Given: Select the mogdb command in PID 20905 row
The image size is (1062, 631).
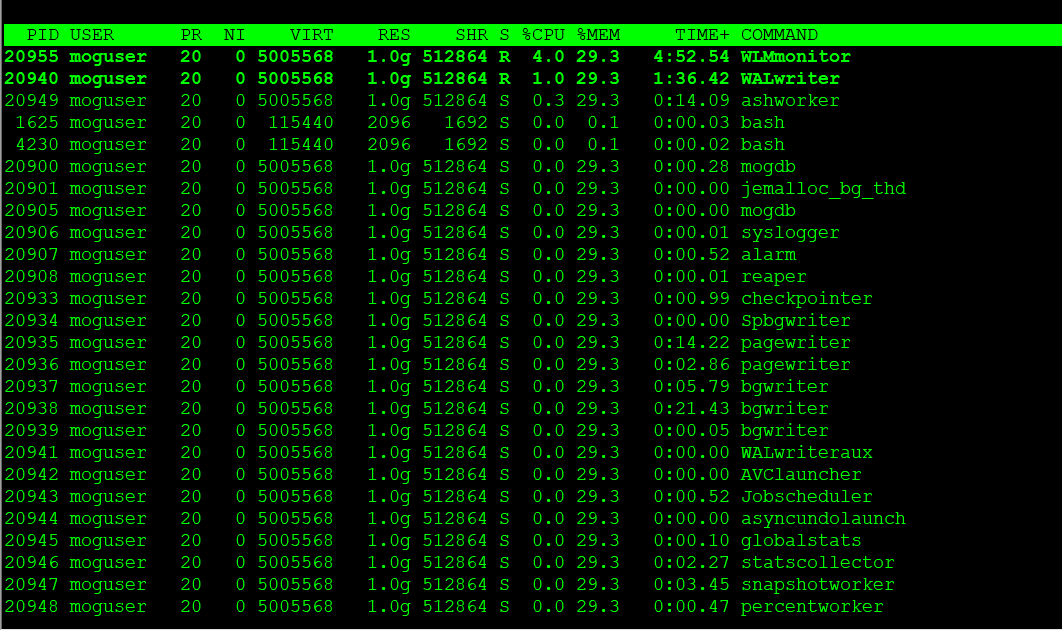Looking at the screenshot, I should 768,211.
